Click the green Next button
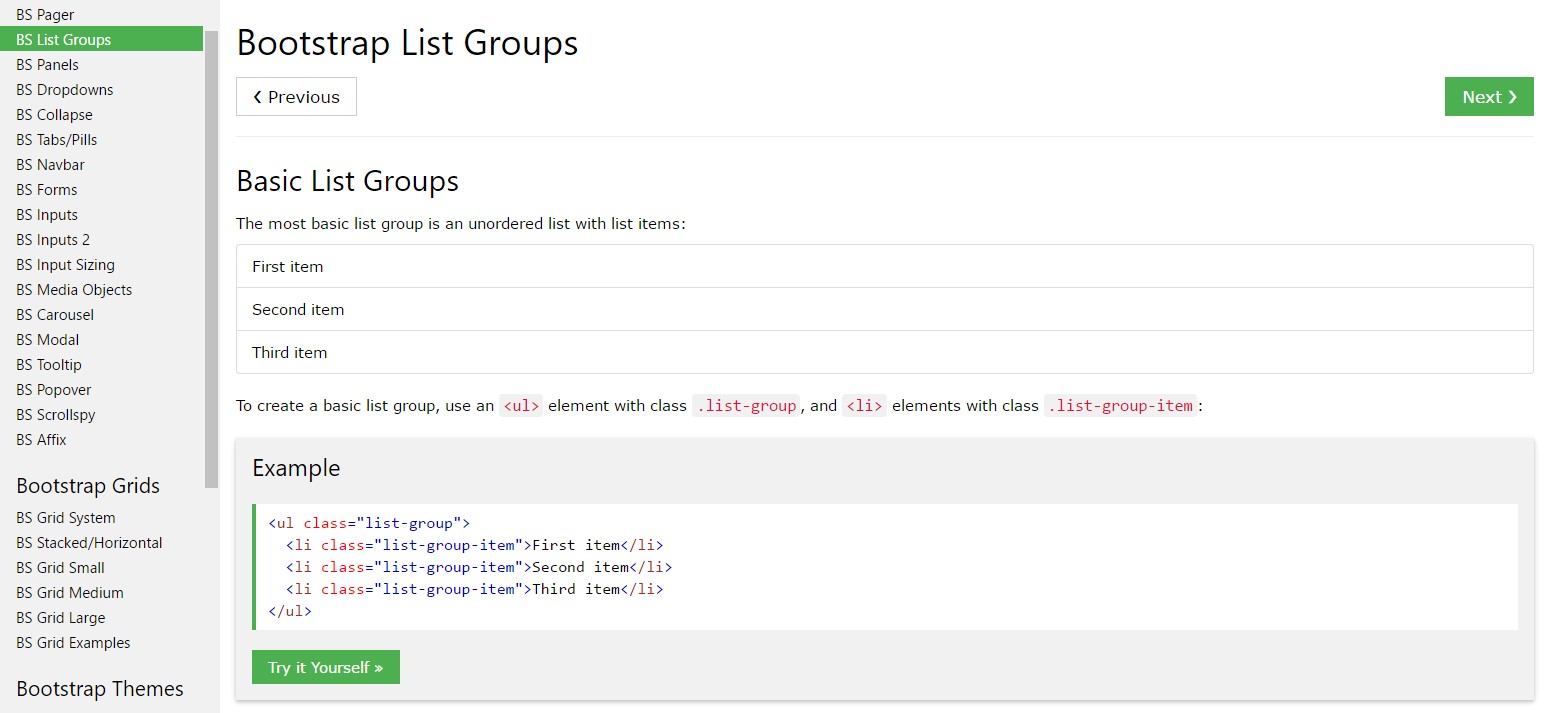The image size is (1552, 713). [1489, 97]
